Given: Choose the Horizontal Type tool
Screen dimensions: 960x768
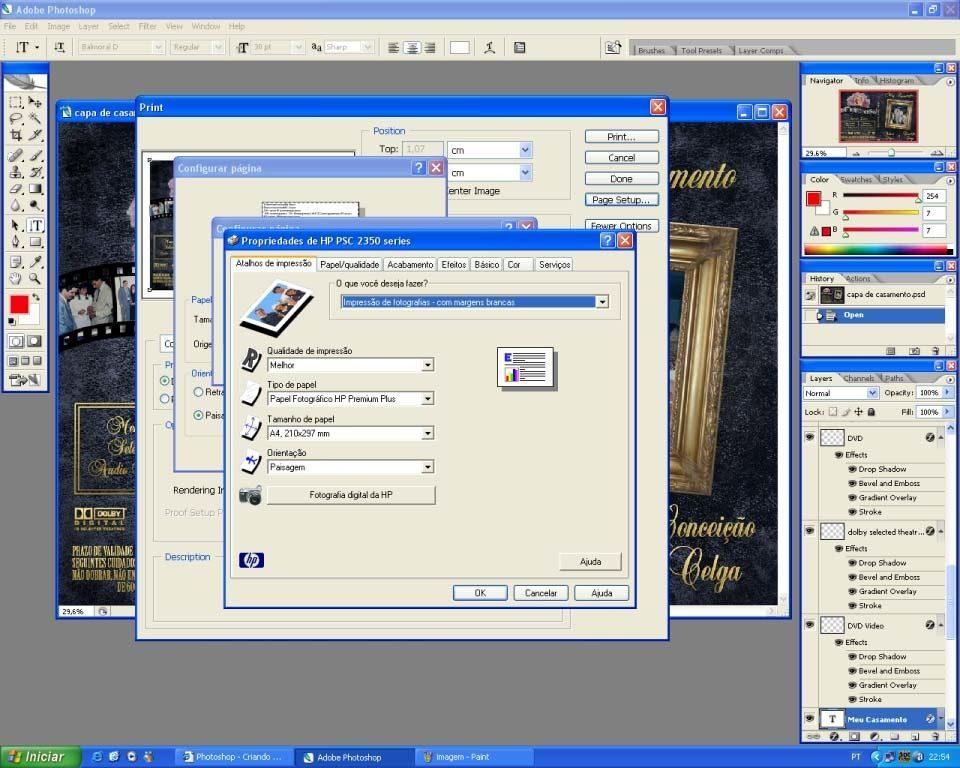Looking at the screenshot, I should point(35,226).
